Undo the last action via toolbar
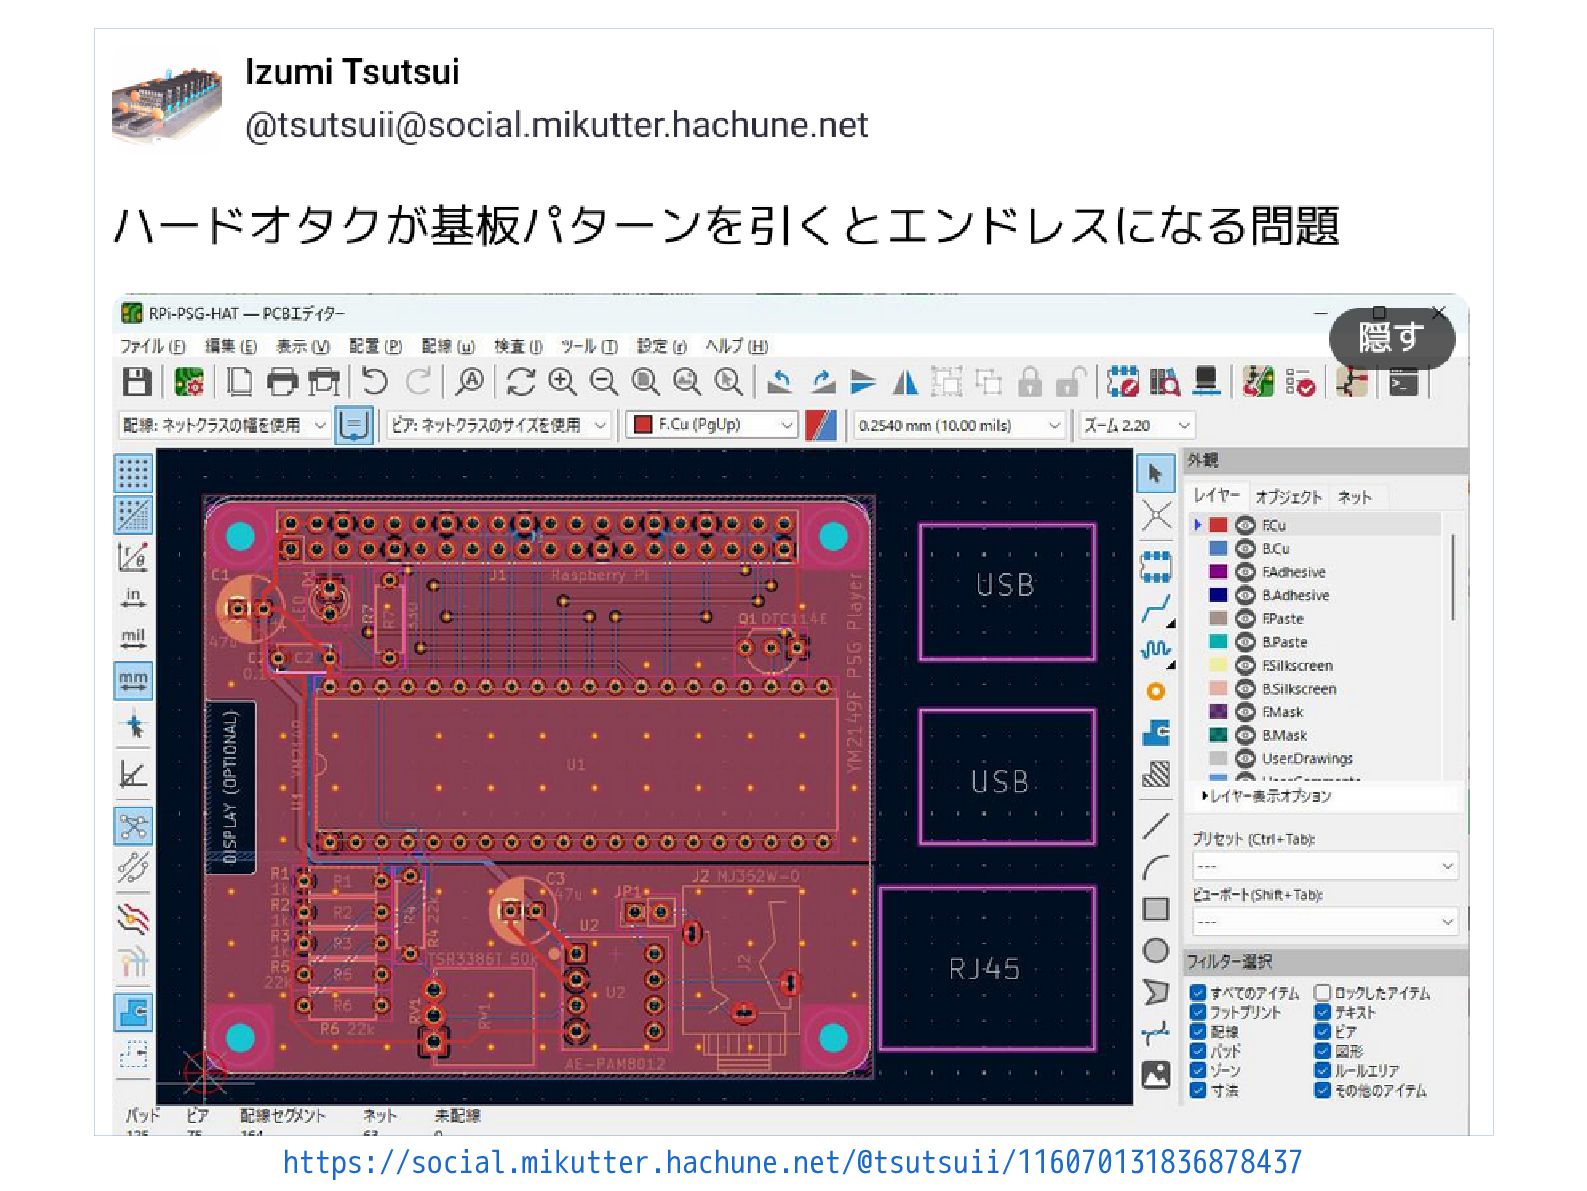 pyautogui.click(x=375, y=382)
